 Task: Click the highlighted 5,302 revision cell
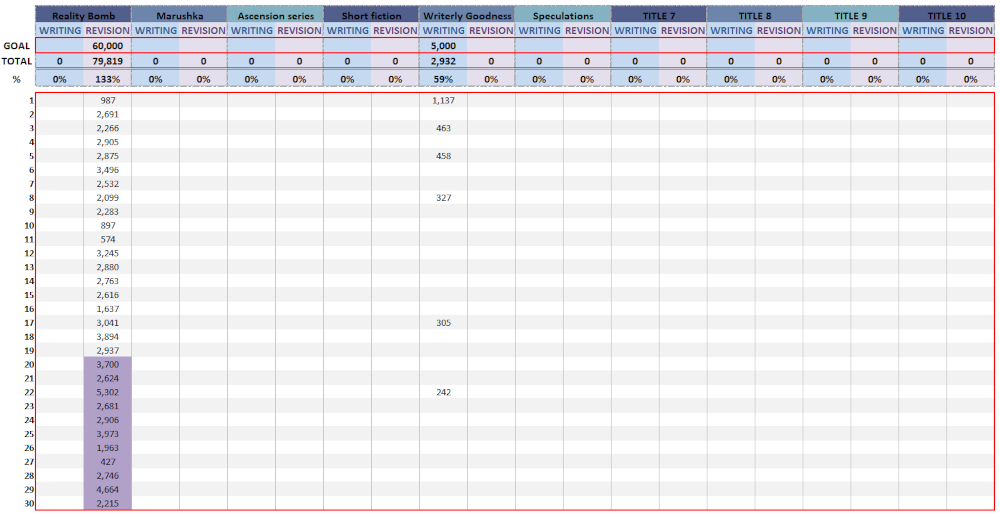[x=107, y=393]
